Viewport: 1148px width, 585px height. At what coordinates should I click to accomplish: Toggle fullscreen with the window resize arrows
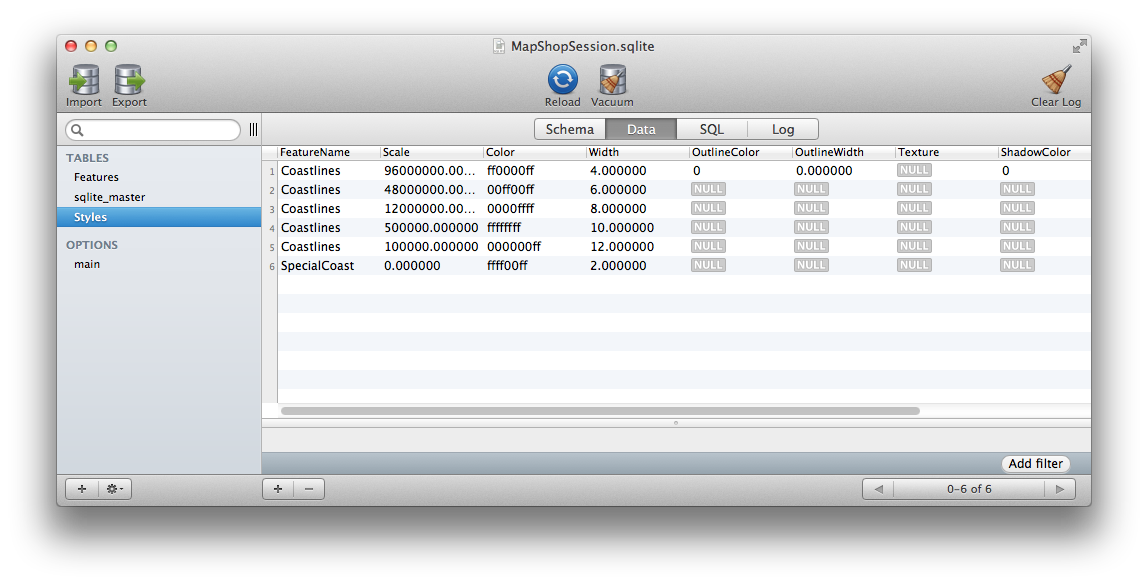pos(1079,46)
